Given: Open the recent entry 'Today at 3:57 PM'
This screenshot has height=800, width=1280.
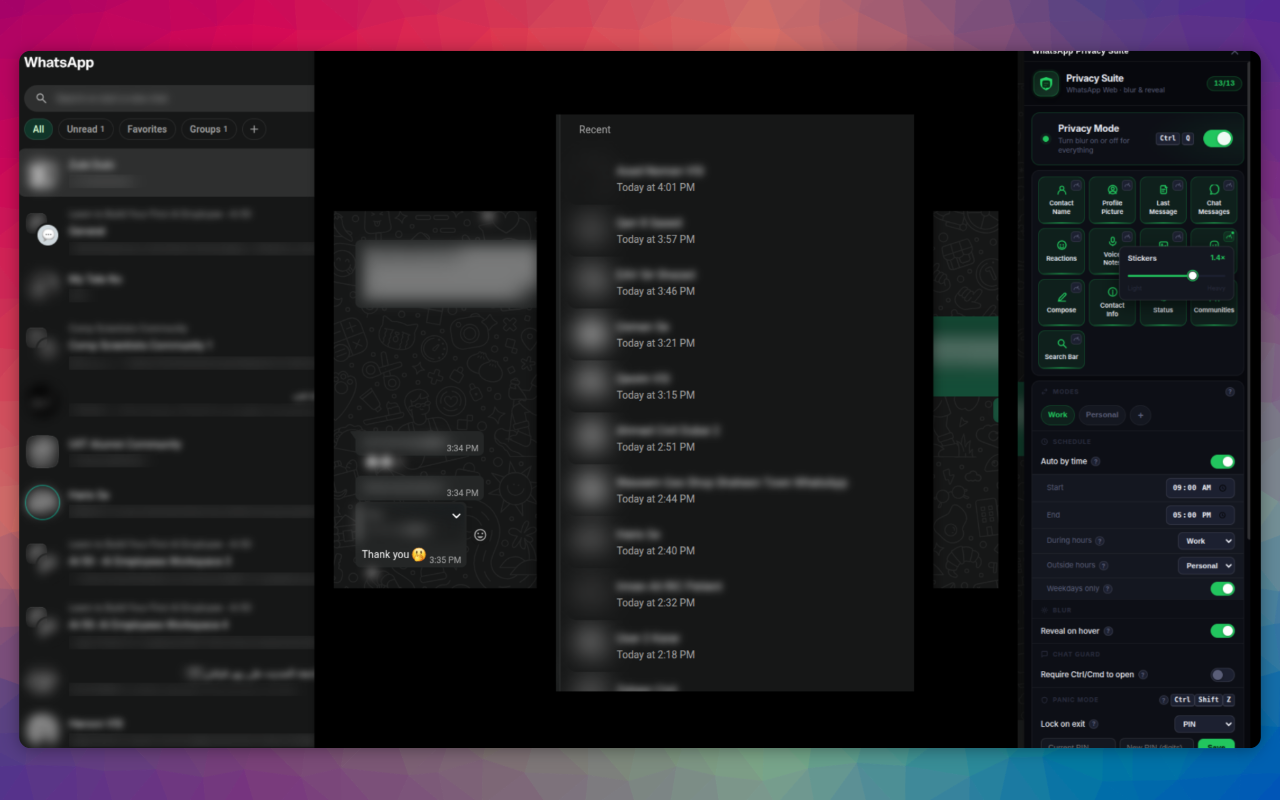Looking at the screenshot, I should (x=735, y=231).
